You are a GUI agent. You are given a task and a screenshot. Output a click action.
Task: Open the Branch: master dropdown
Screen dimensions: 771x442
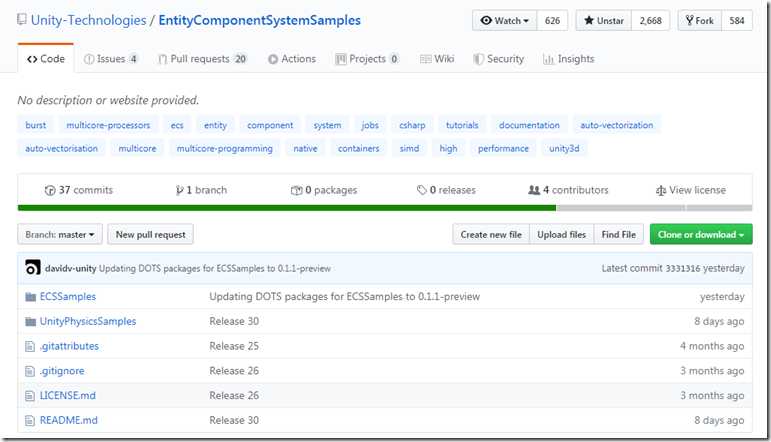coord(60,235)
